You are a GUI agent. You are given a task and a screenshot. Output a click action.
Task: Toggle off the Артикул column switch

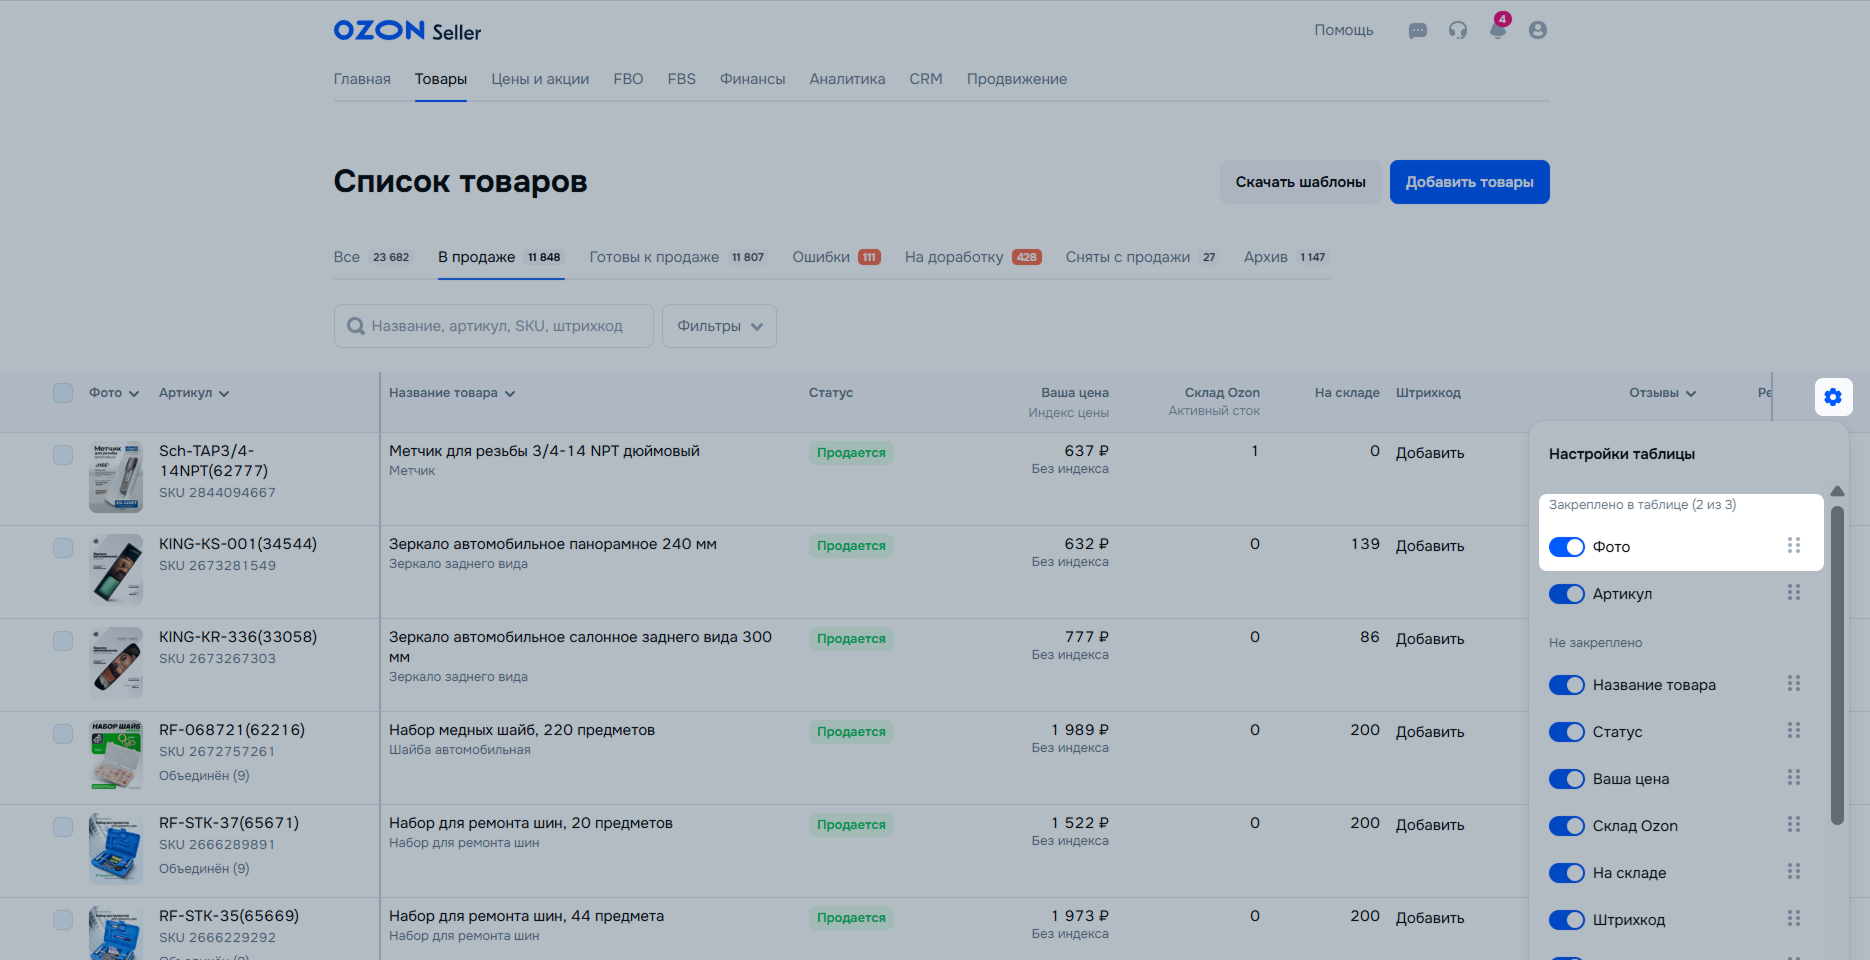(1566, 594)
